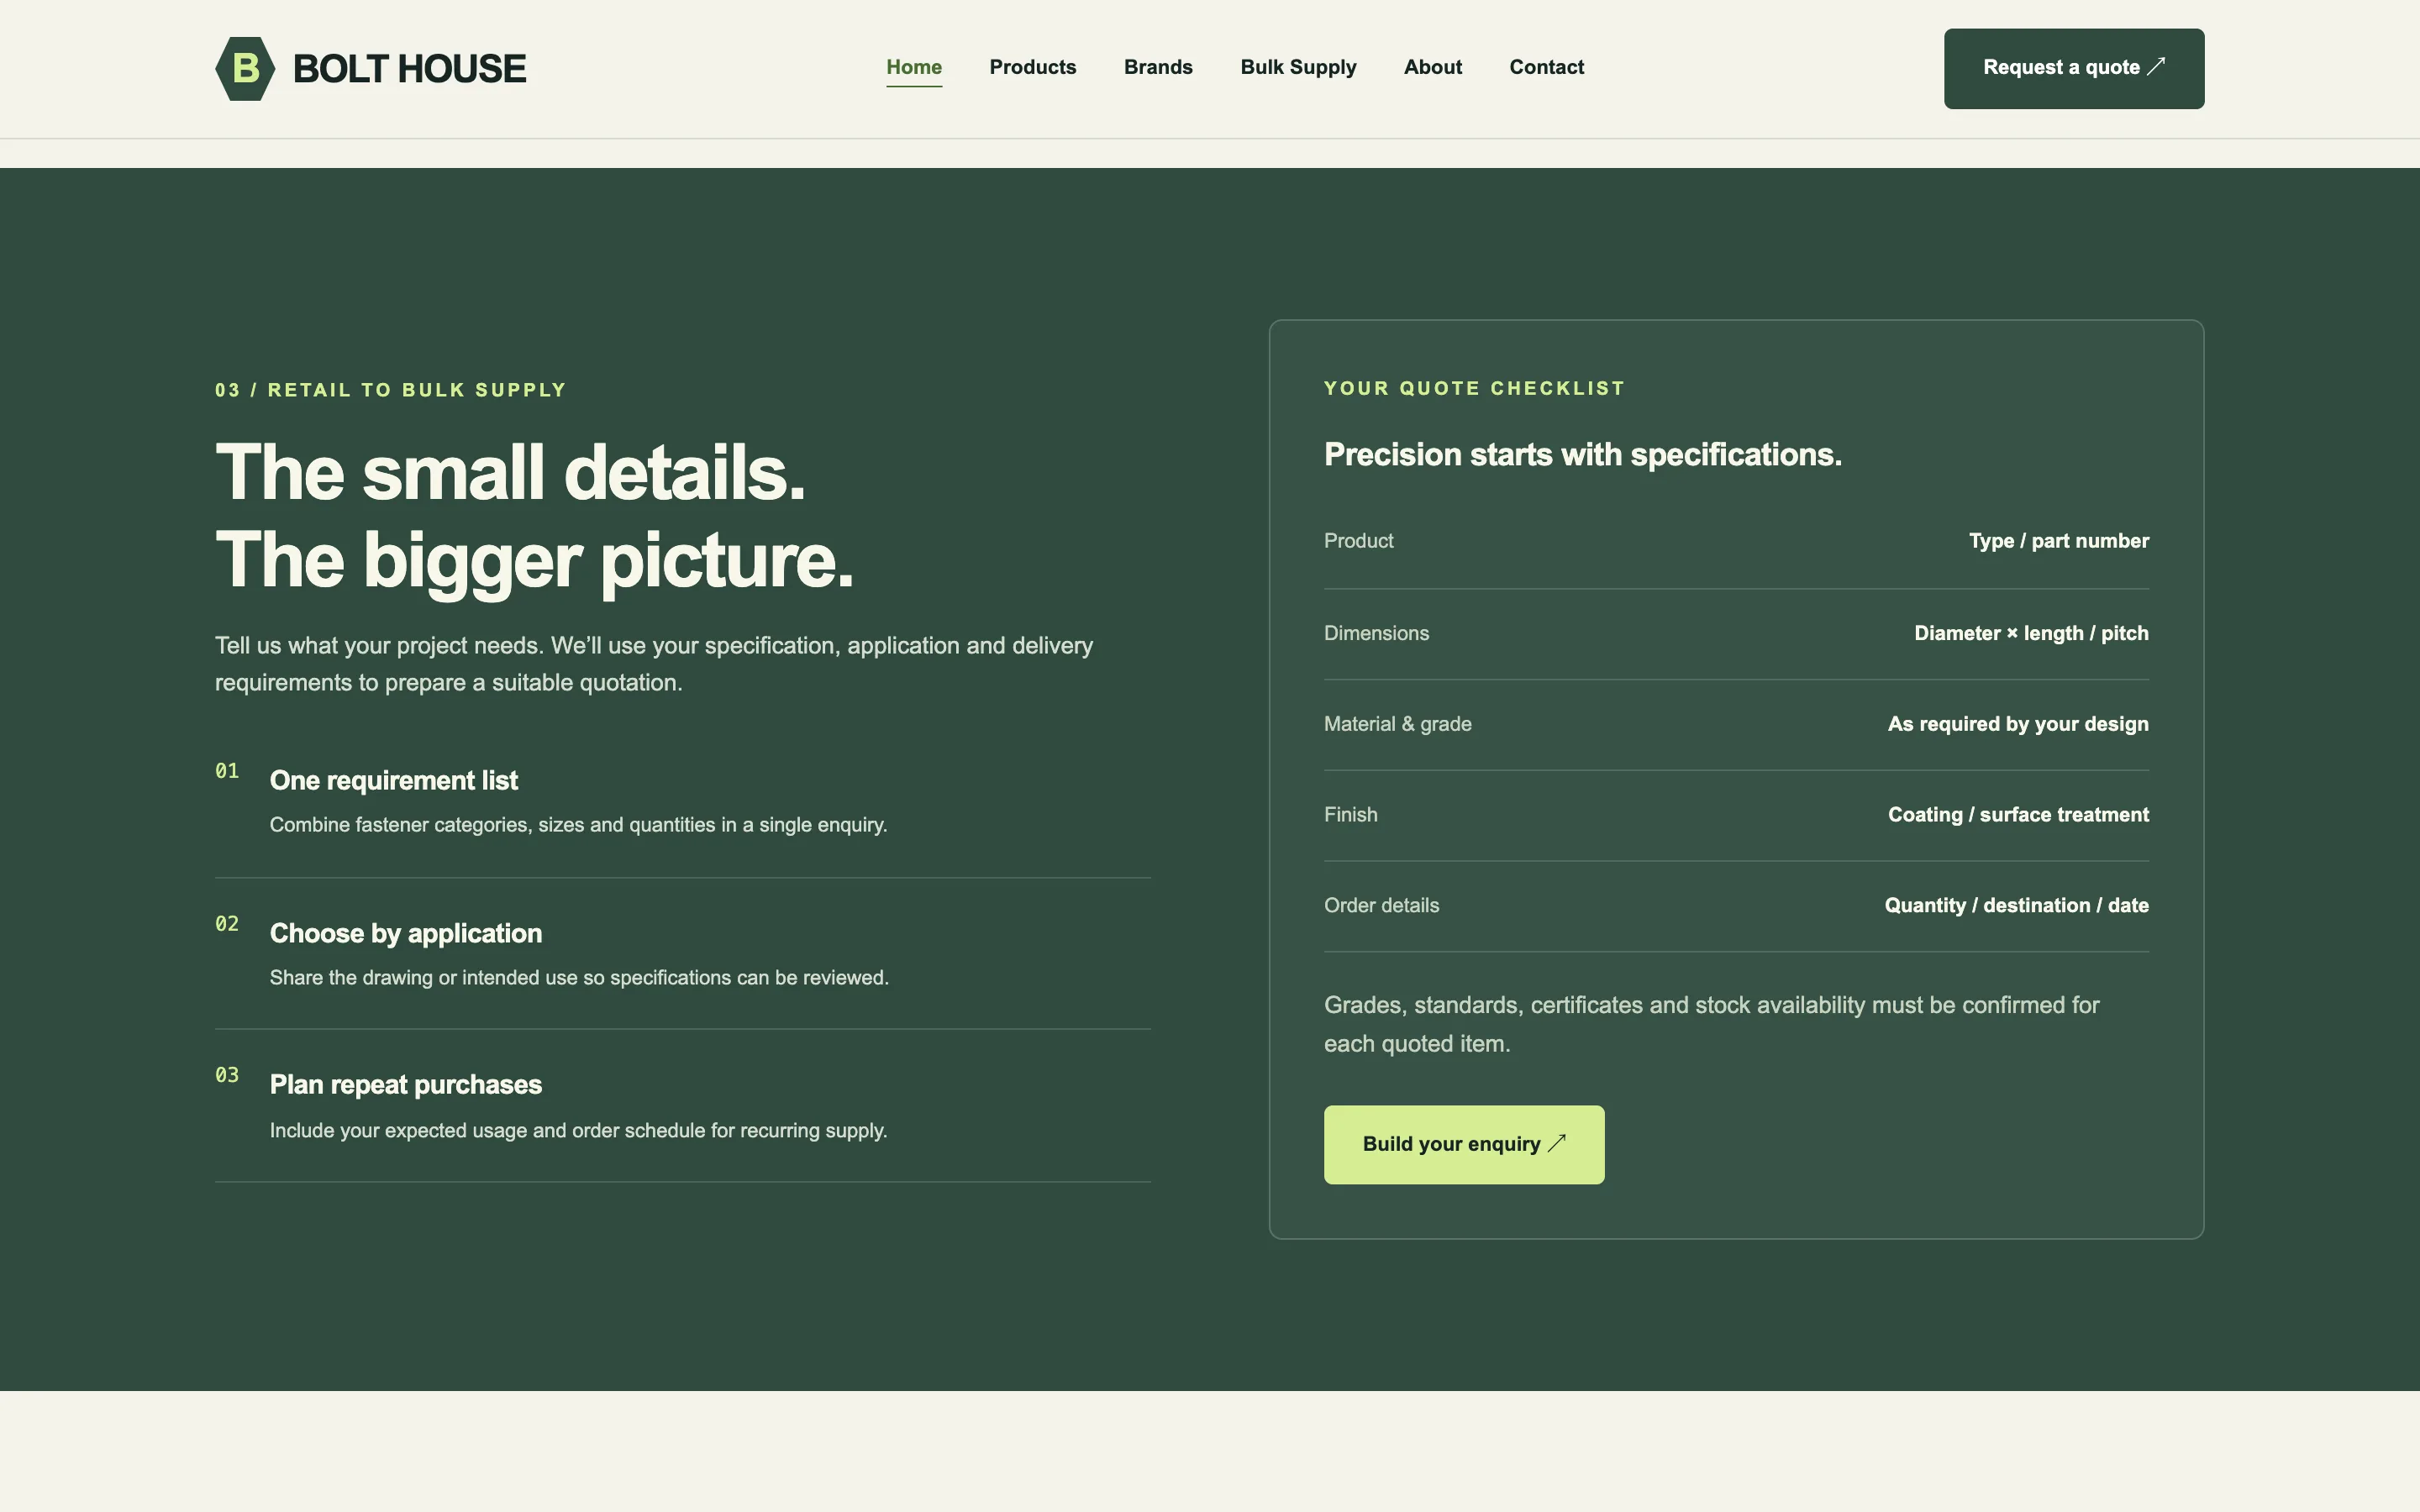Screen dimensions: 2420x1512
Task: Click the 'The small details.' headline
Action: point(510,472)
